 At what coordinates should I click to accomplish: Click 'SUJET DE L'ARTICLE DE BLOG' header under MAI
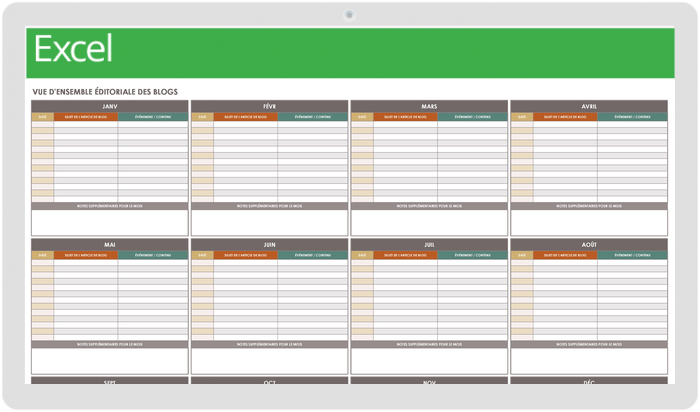pyautogui.click(x=86, y=255)
